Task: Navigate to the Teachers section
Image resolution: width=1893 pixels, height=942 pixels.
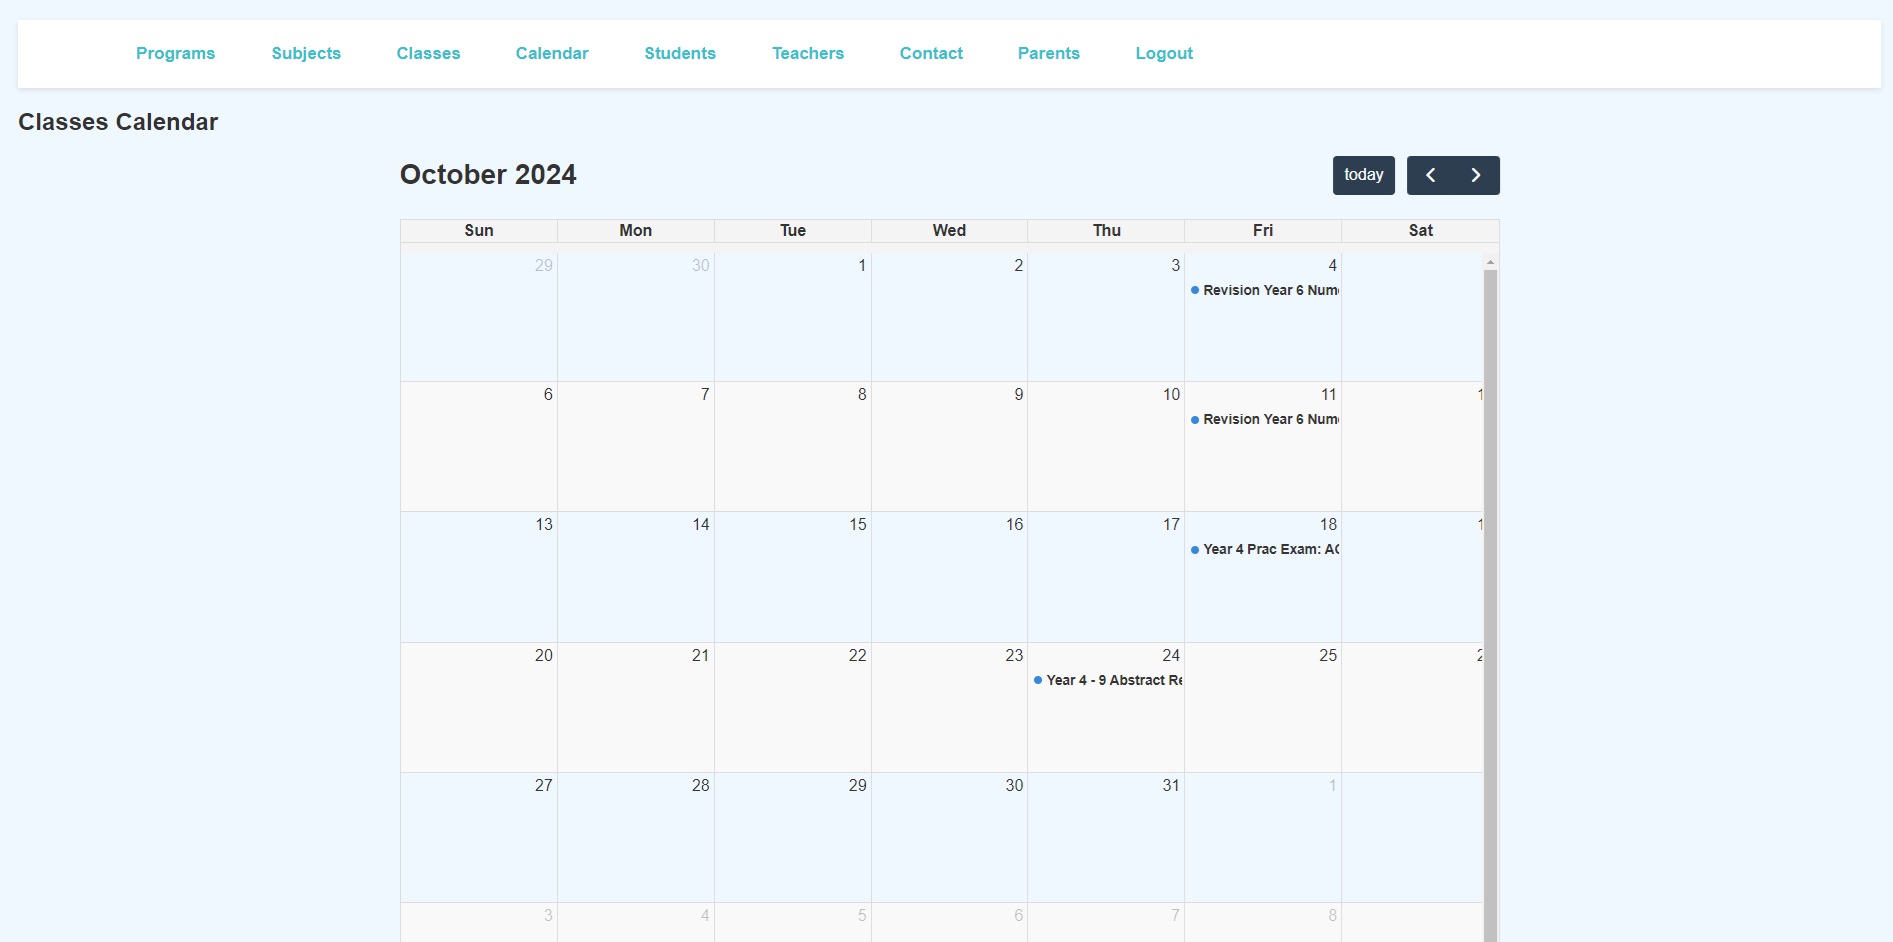Action: (x=807, y=53)
